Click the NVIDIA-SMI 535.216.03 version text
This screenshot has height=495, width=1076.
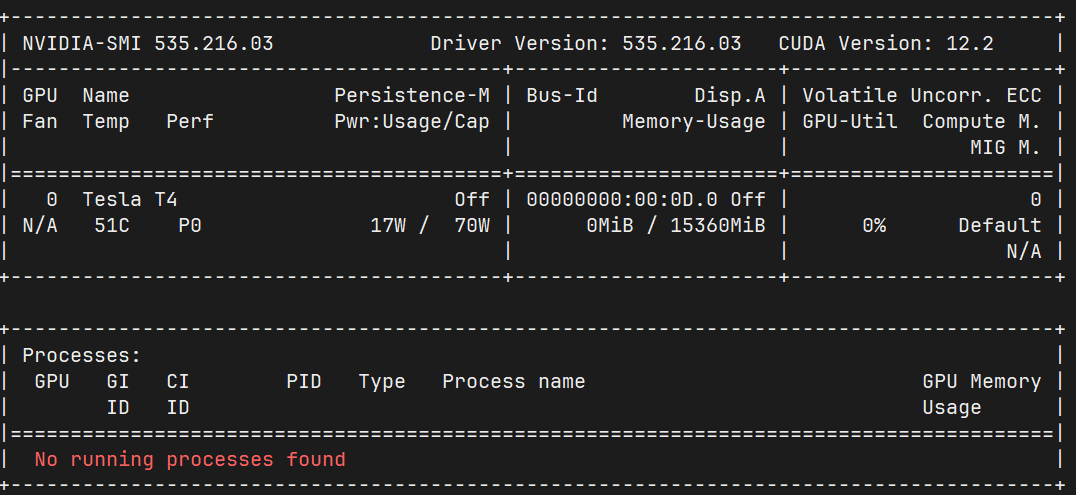click(148, 44)
